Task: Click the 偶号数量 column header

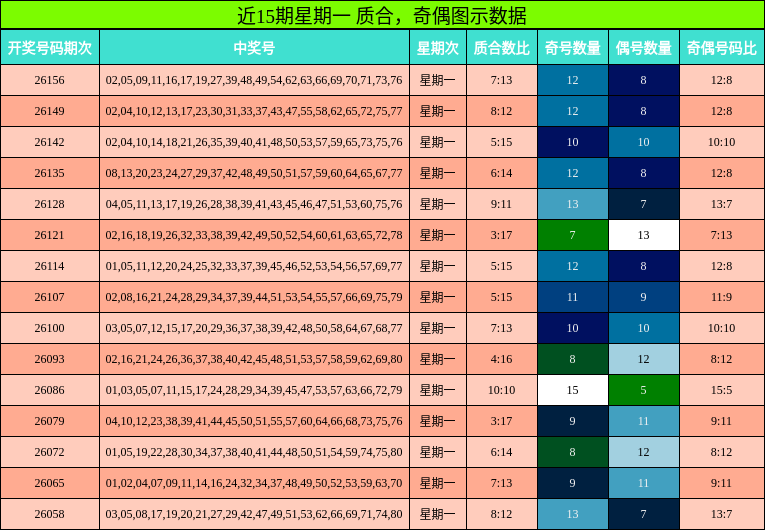Action: coord(644,47)
